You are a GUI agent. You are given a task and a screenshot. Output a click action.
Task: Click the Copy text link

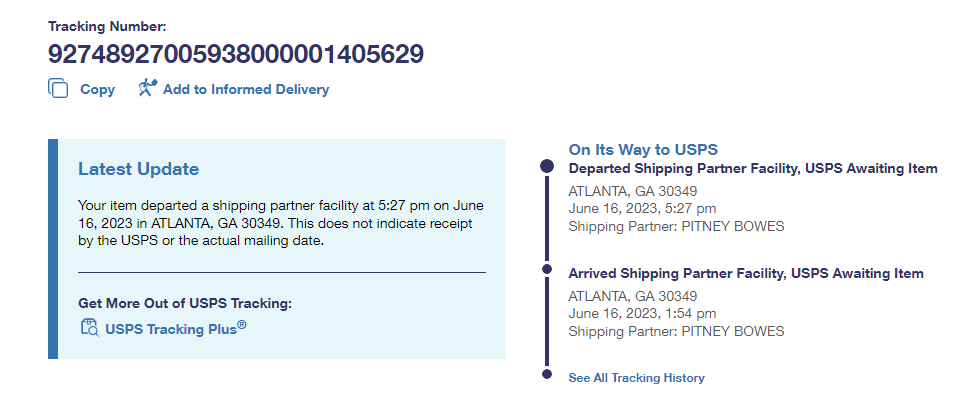coord(97,89)
